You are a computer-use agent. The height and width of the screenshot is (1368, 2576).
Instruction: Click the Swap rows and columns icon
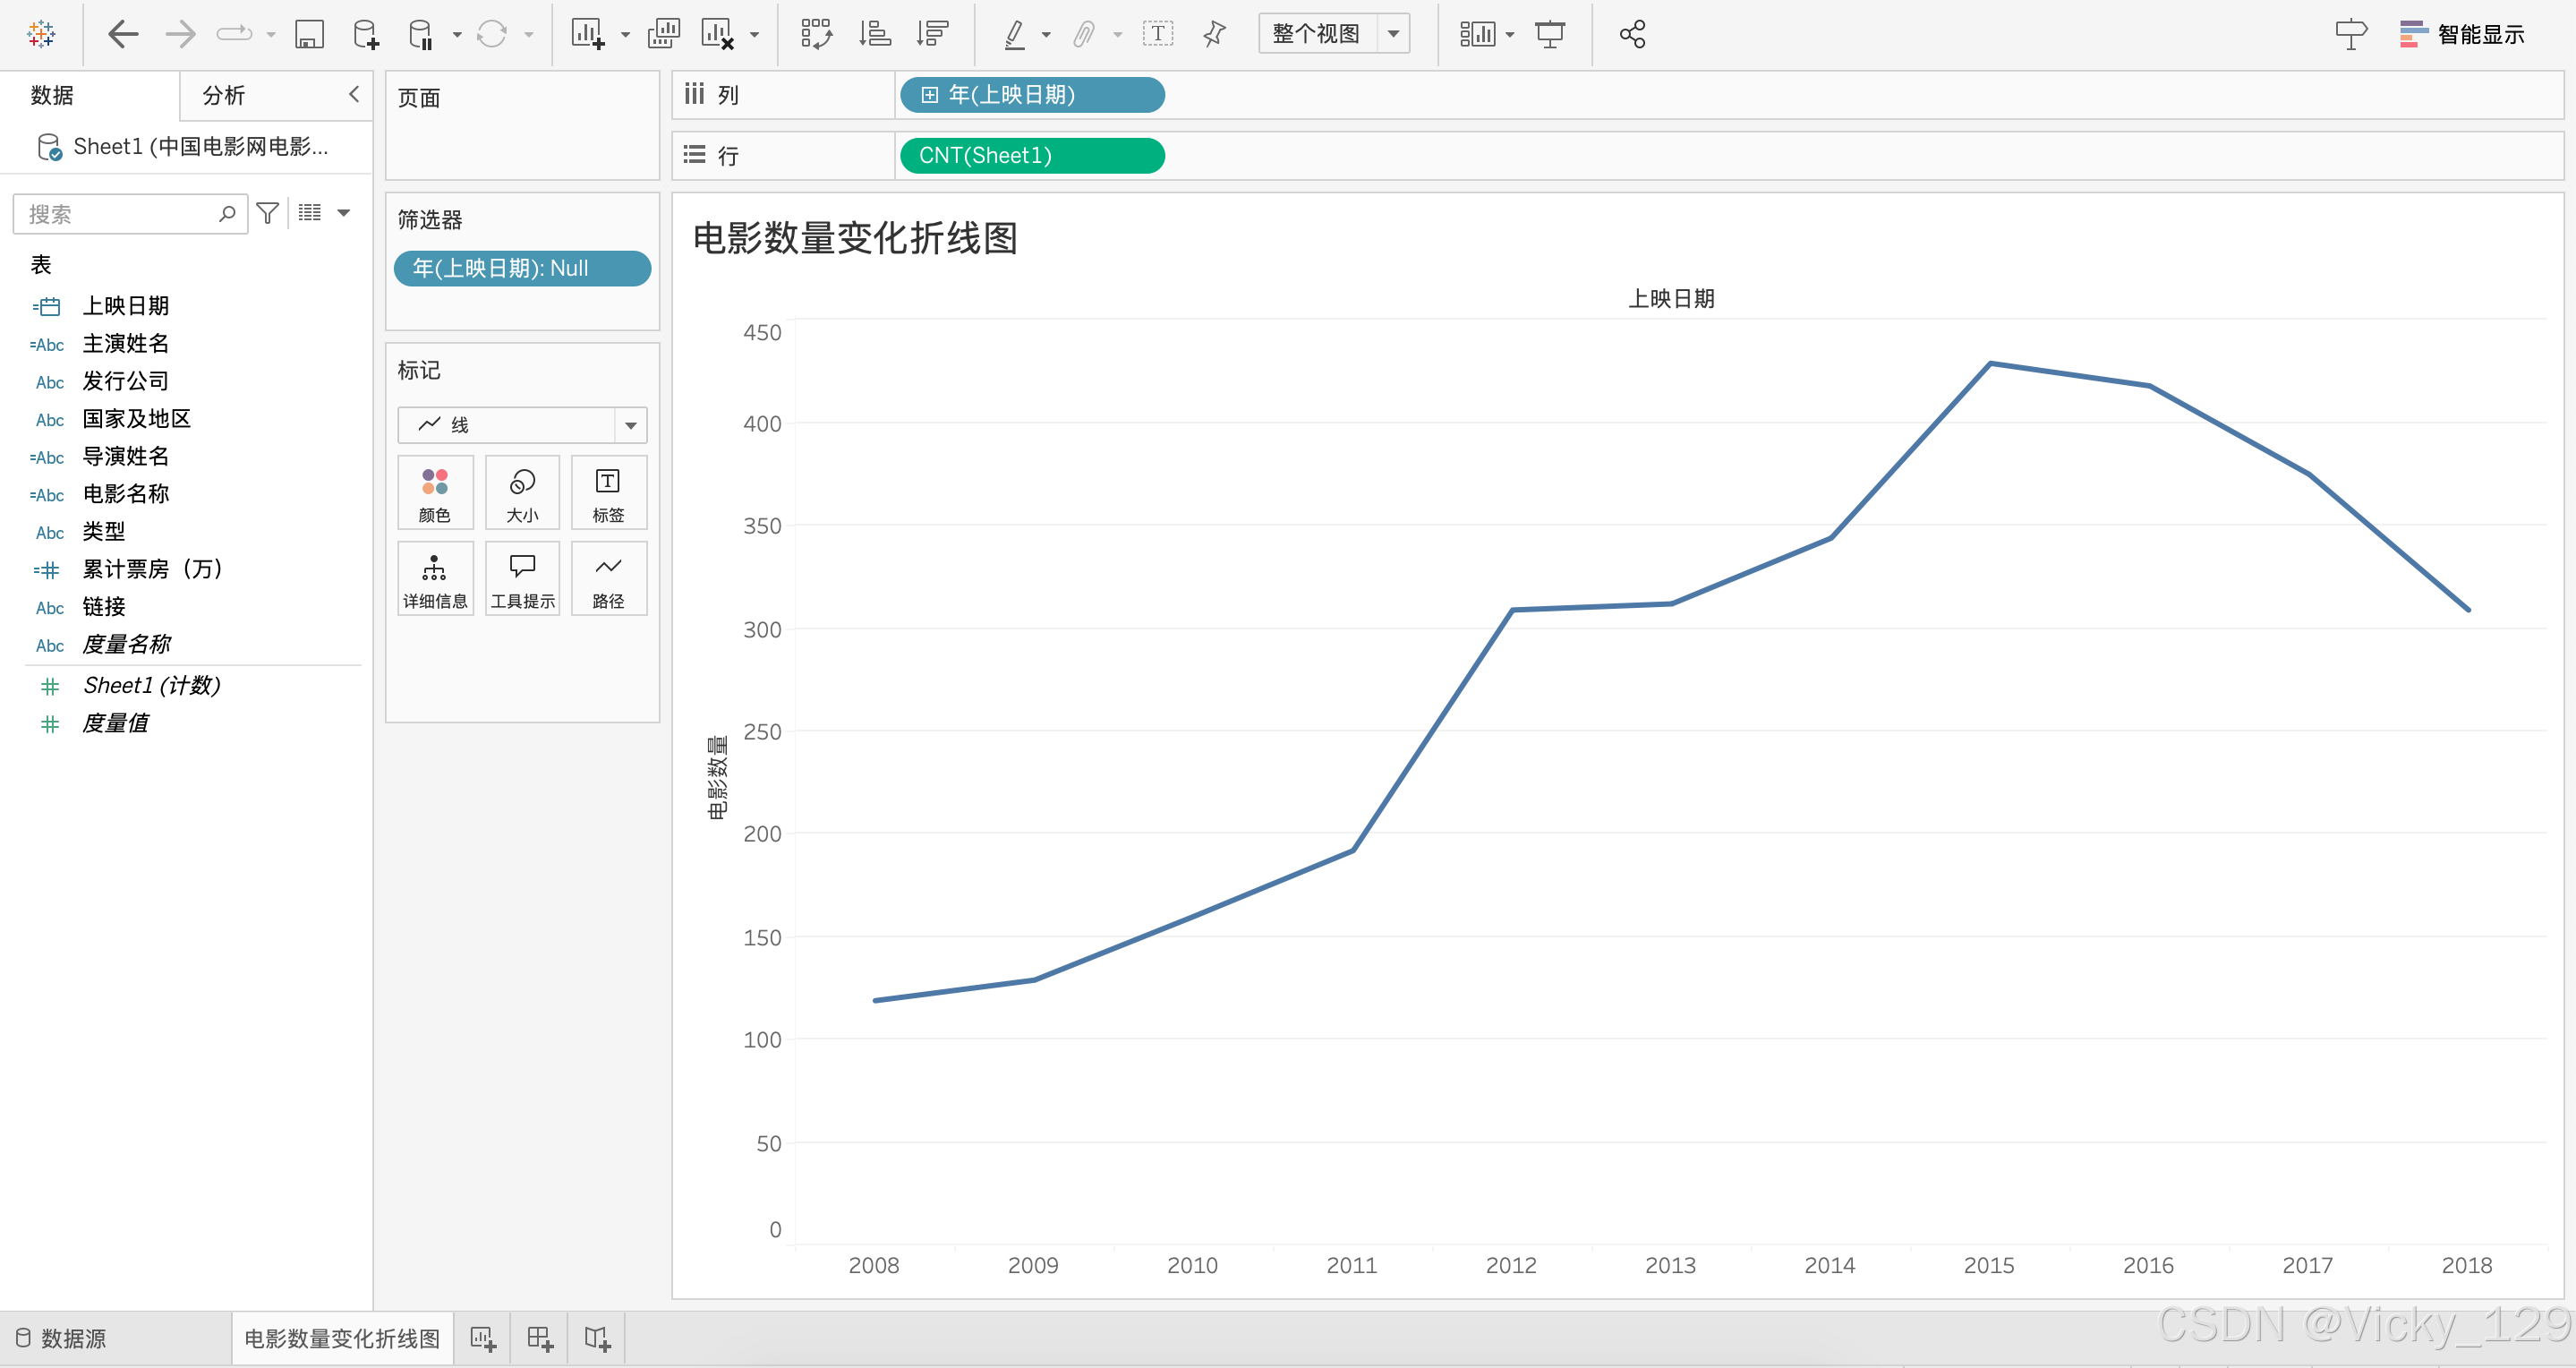click(x=816, y=35)
